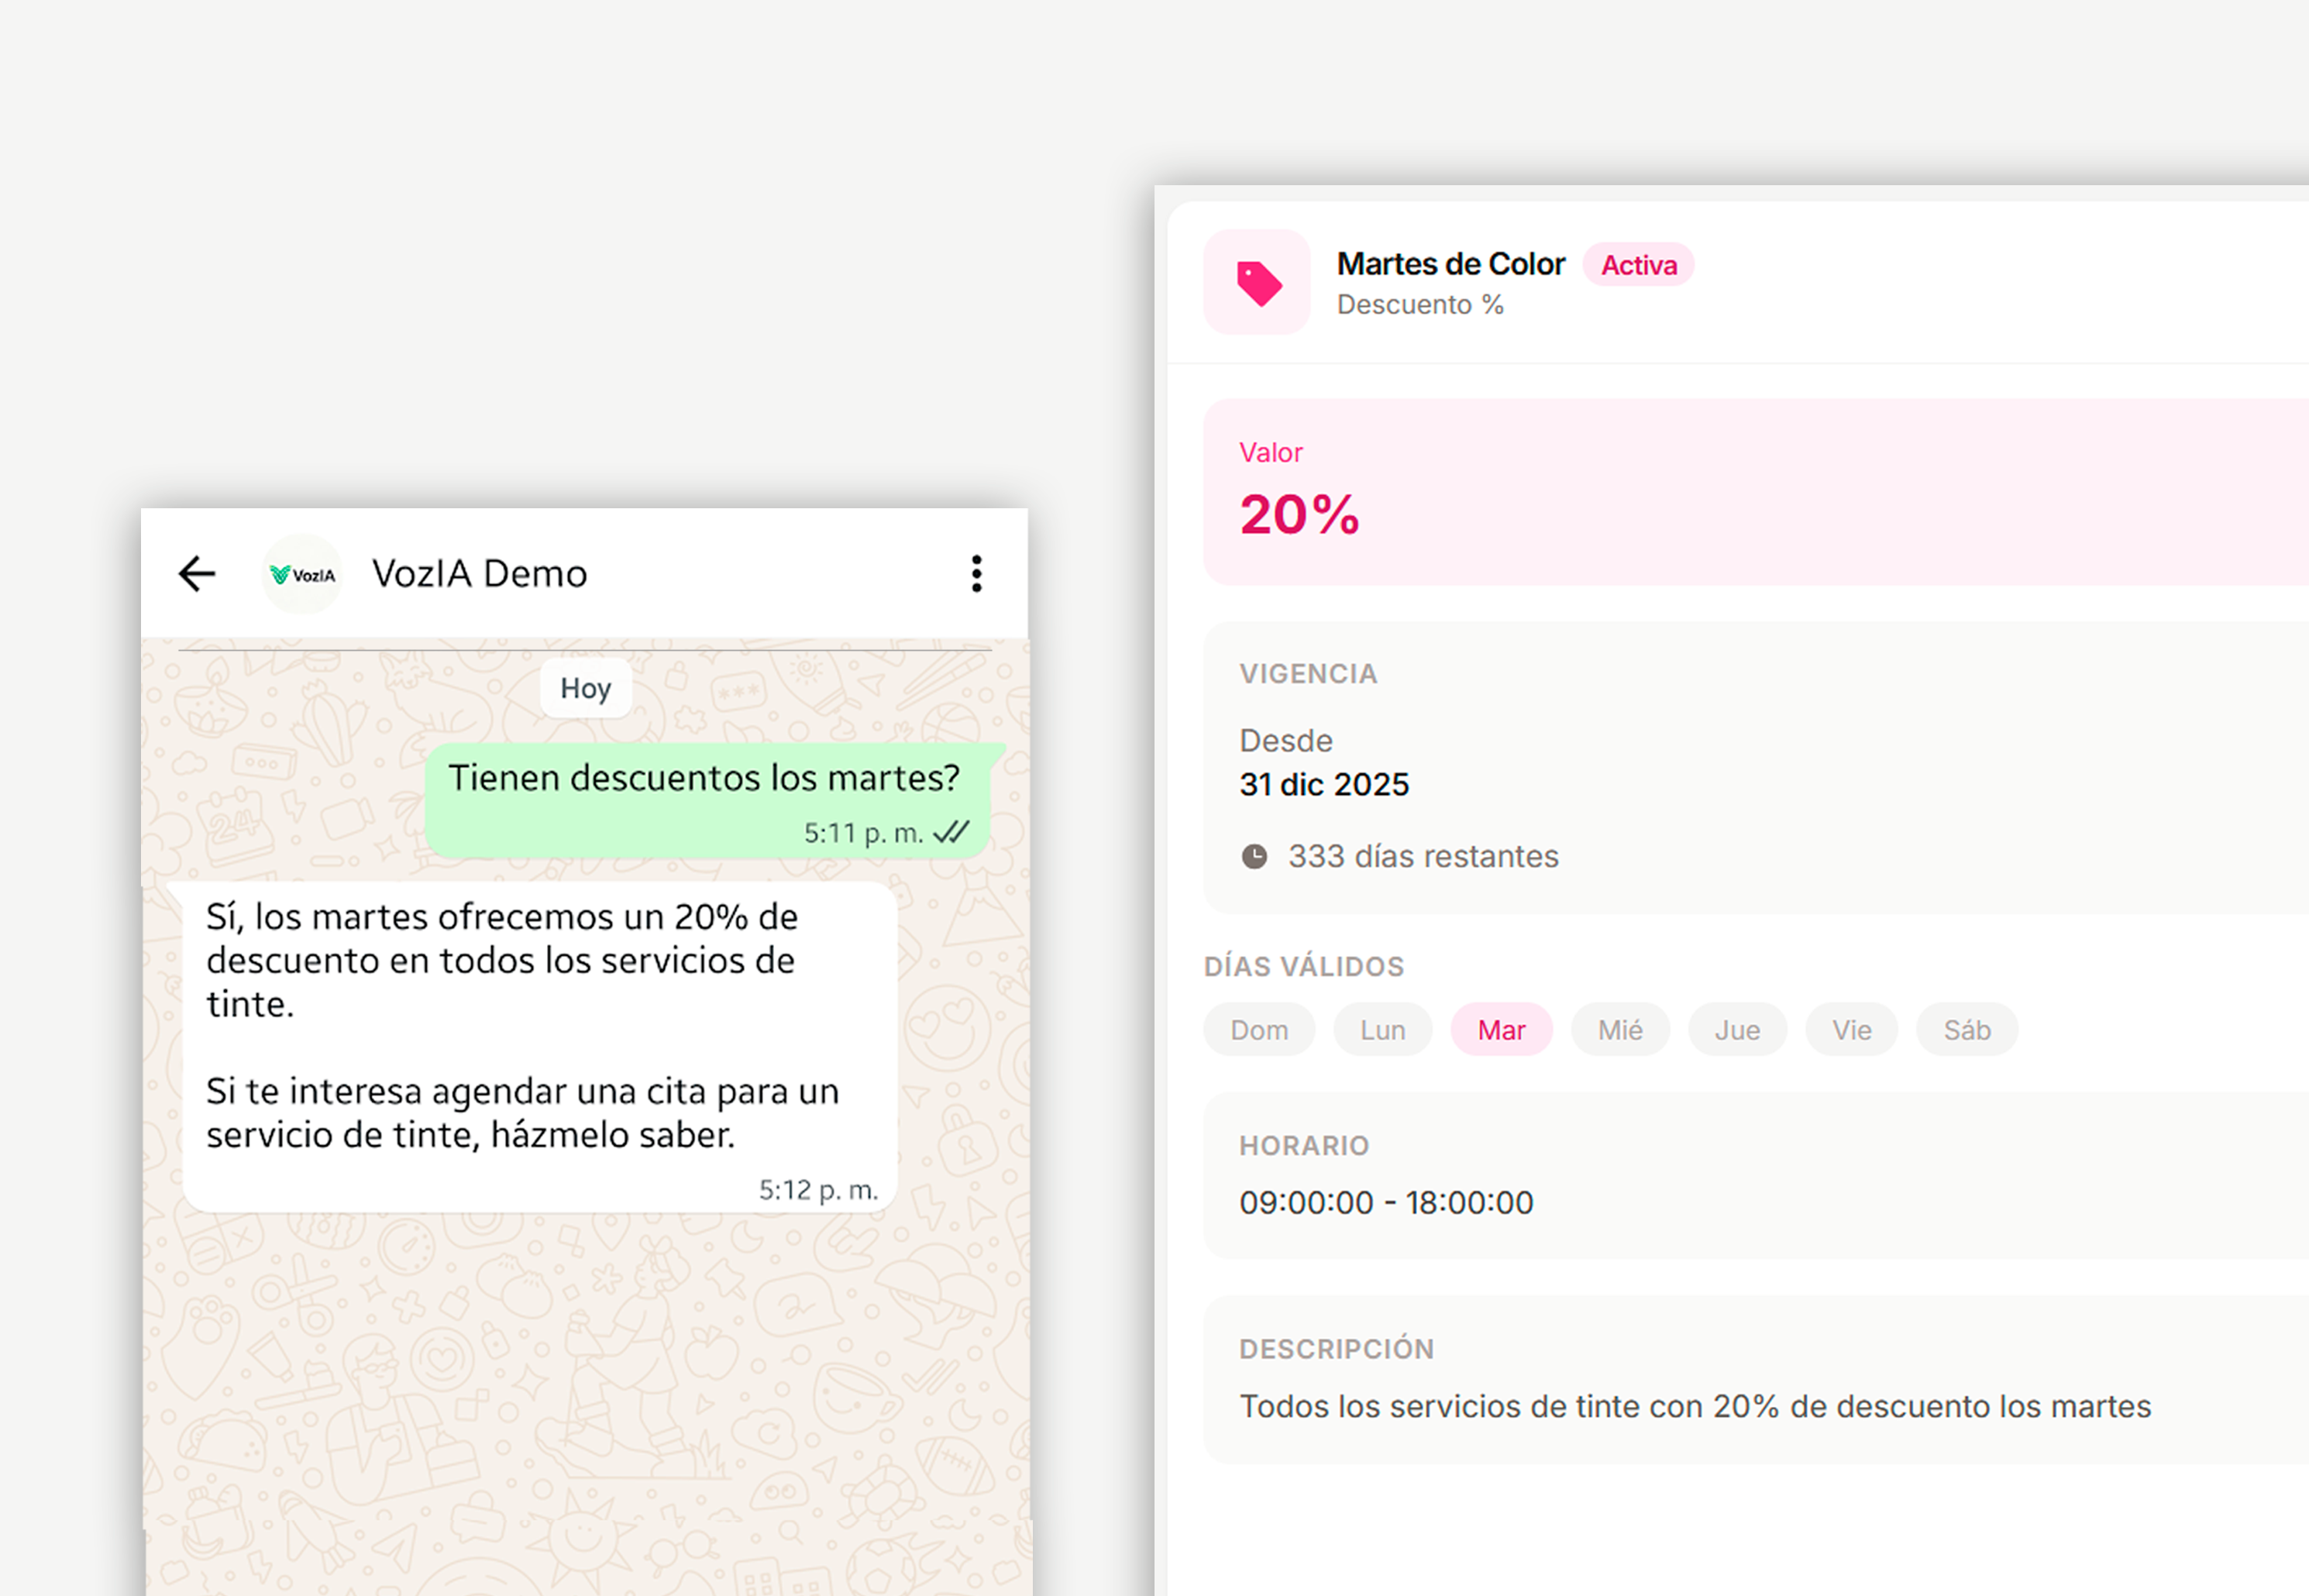Toggle the Vie day chip
Viewport: 2309px width, 1596px height.
click(x=1851, y=1030)
